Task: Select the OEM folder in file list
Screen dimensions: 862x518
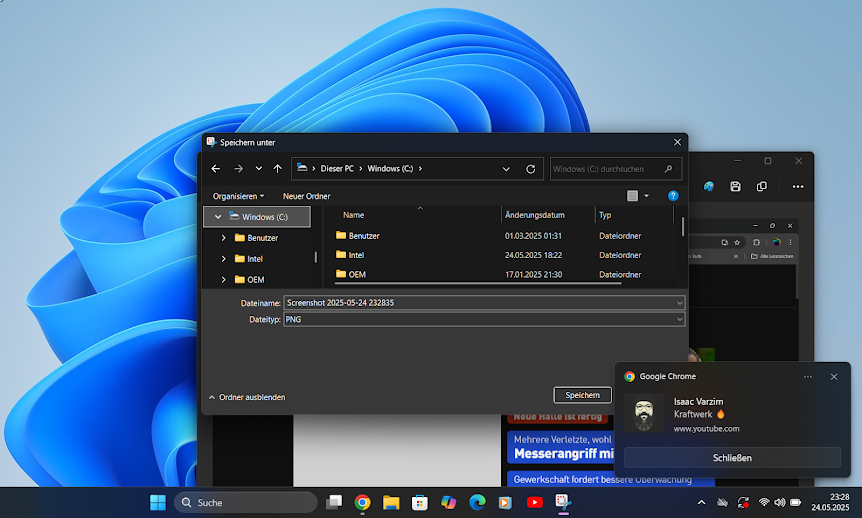Action: [x=351, y=274]
